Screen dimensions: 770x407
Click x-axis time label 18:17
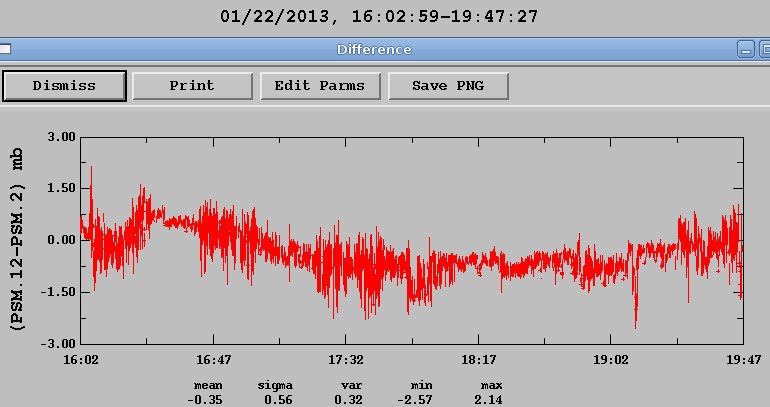click(478, 360)
